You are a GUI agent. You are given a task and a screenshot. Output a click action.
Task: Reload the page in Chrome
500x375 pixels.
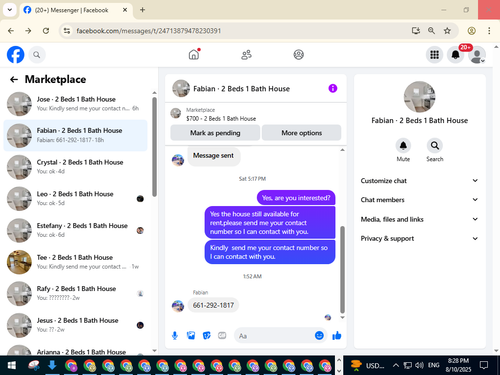click(x=46, y=31)
